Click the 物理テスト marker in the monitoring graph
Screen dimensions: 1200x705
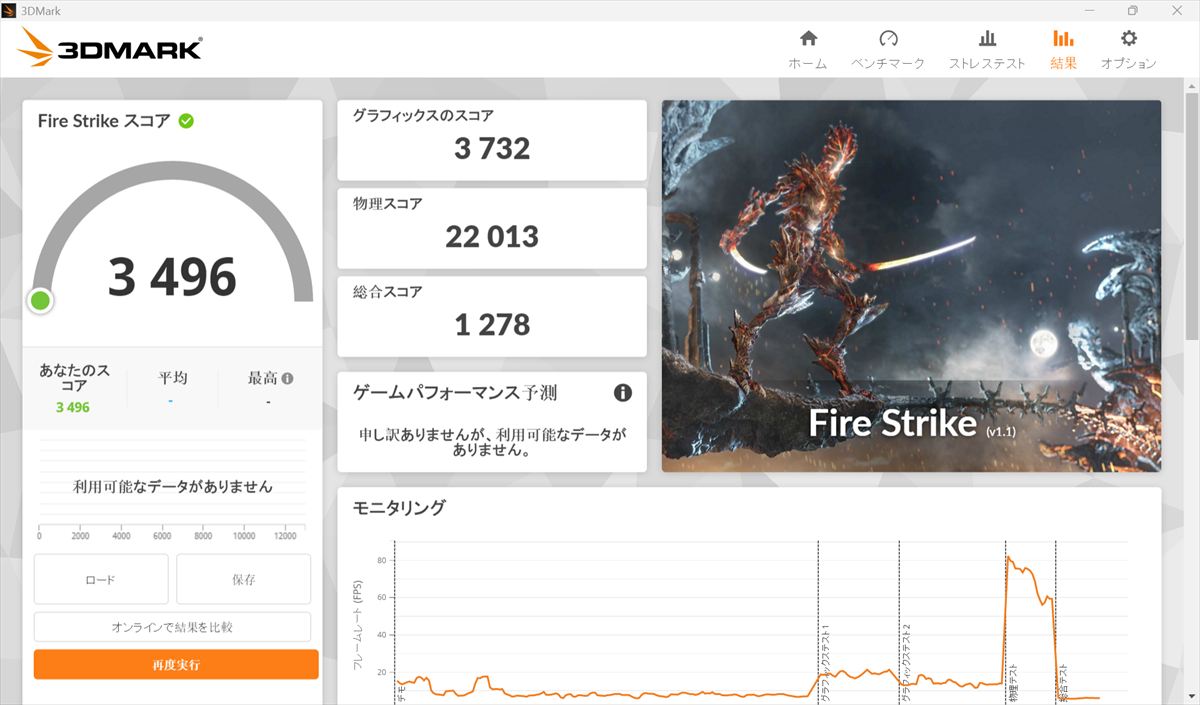(x=1012, y=682)
